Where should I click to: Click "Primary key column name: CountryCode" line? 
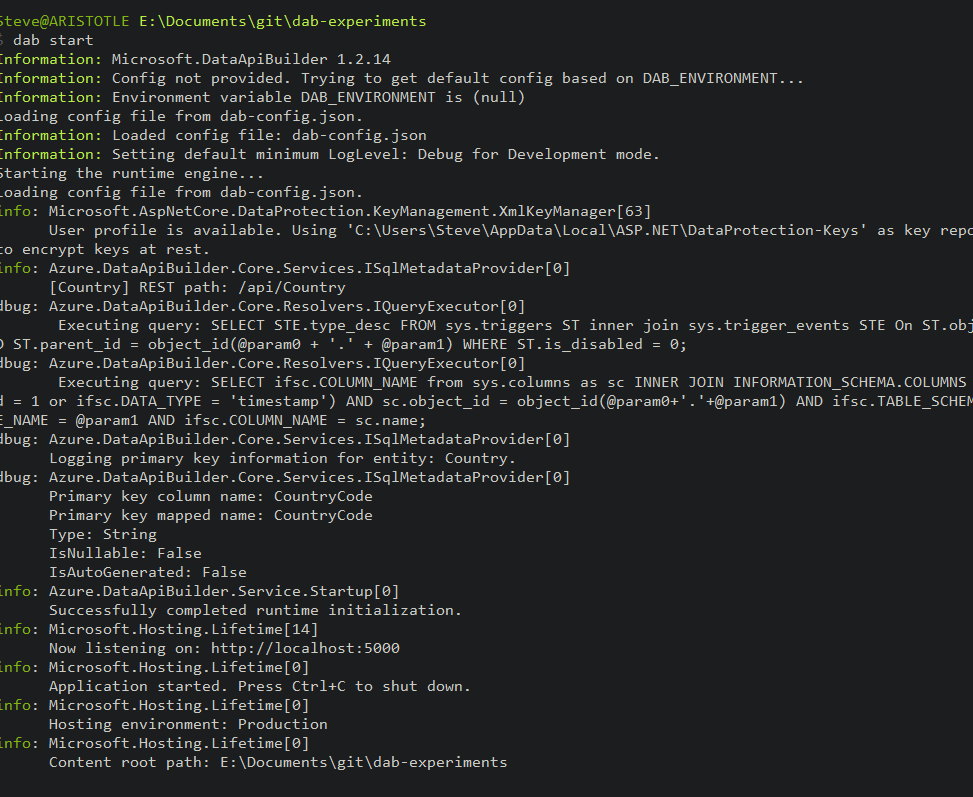(x=210, y=496)
